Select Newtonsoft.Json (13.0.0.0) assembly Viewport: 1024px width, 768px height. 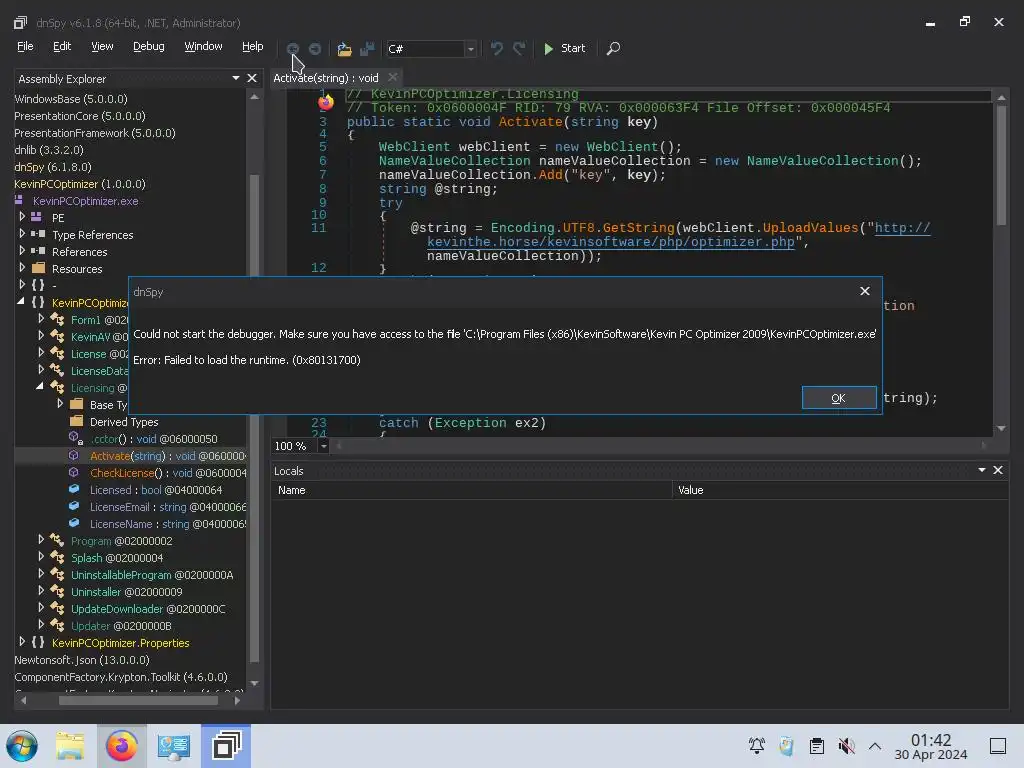82,660
